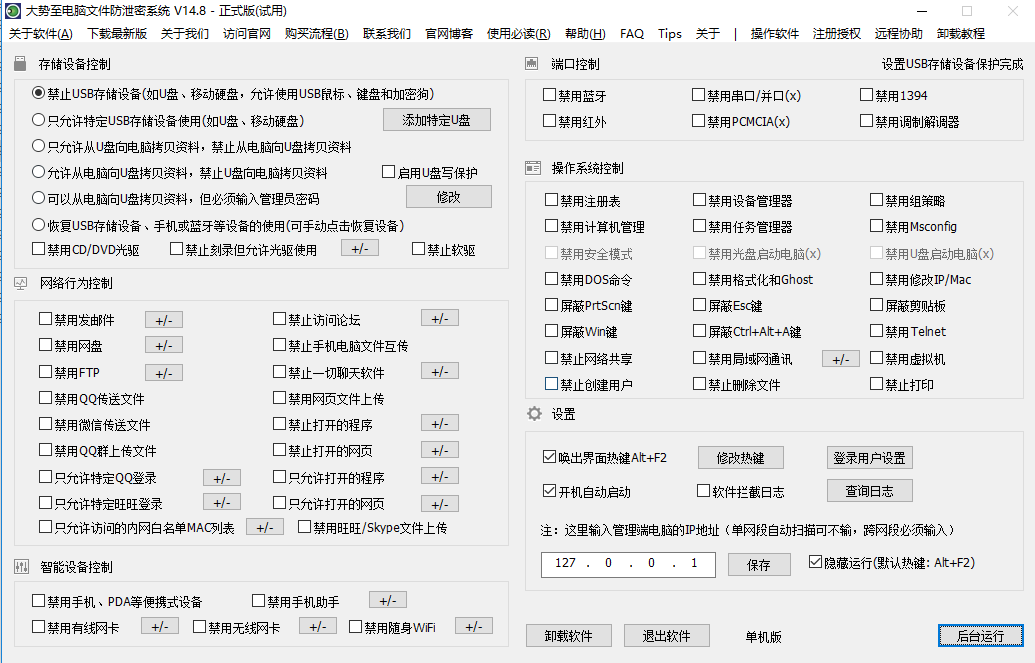Screen dimensions: 1035x663
Task: Click the 网络行为控制 section icon
Action: click(x=21, y=286)
